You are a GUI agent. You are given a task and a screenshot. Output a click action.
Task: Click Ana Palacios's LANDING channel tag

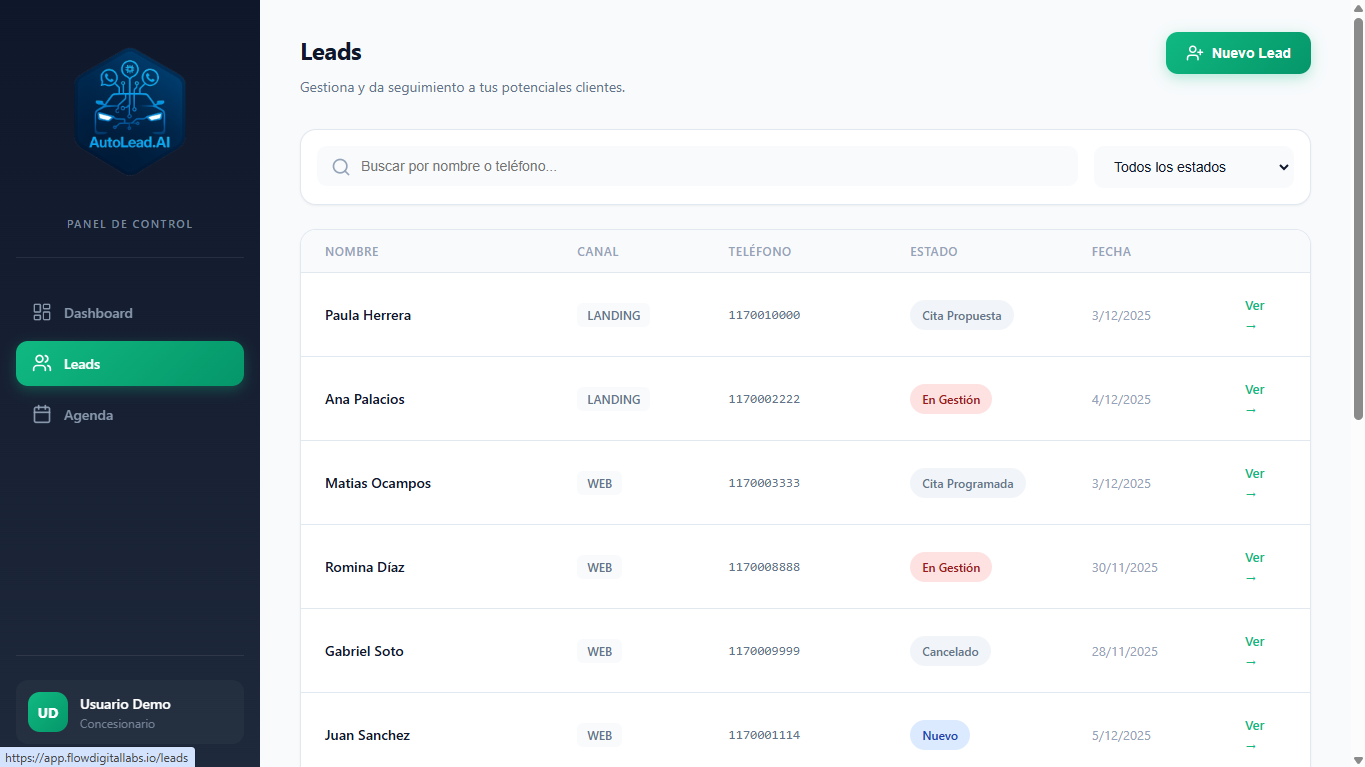pos(614,399)
